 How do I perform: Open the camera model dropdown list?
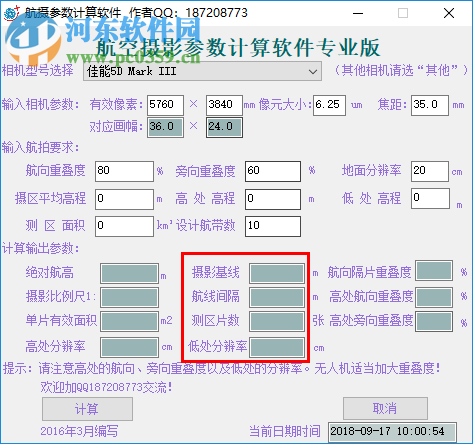point(202,71)
